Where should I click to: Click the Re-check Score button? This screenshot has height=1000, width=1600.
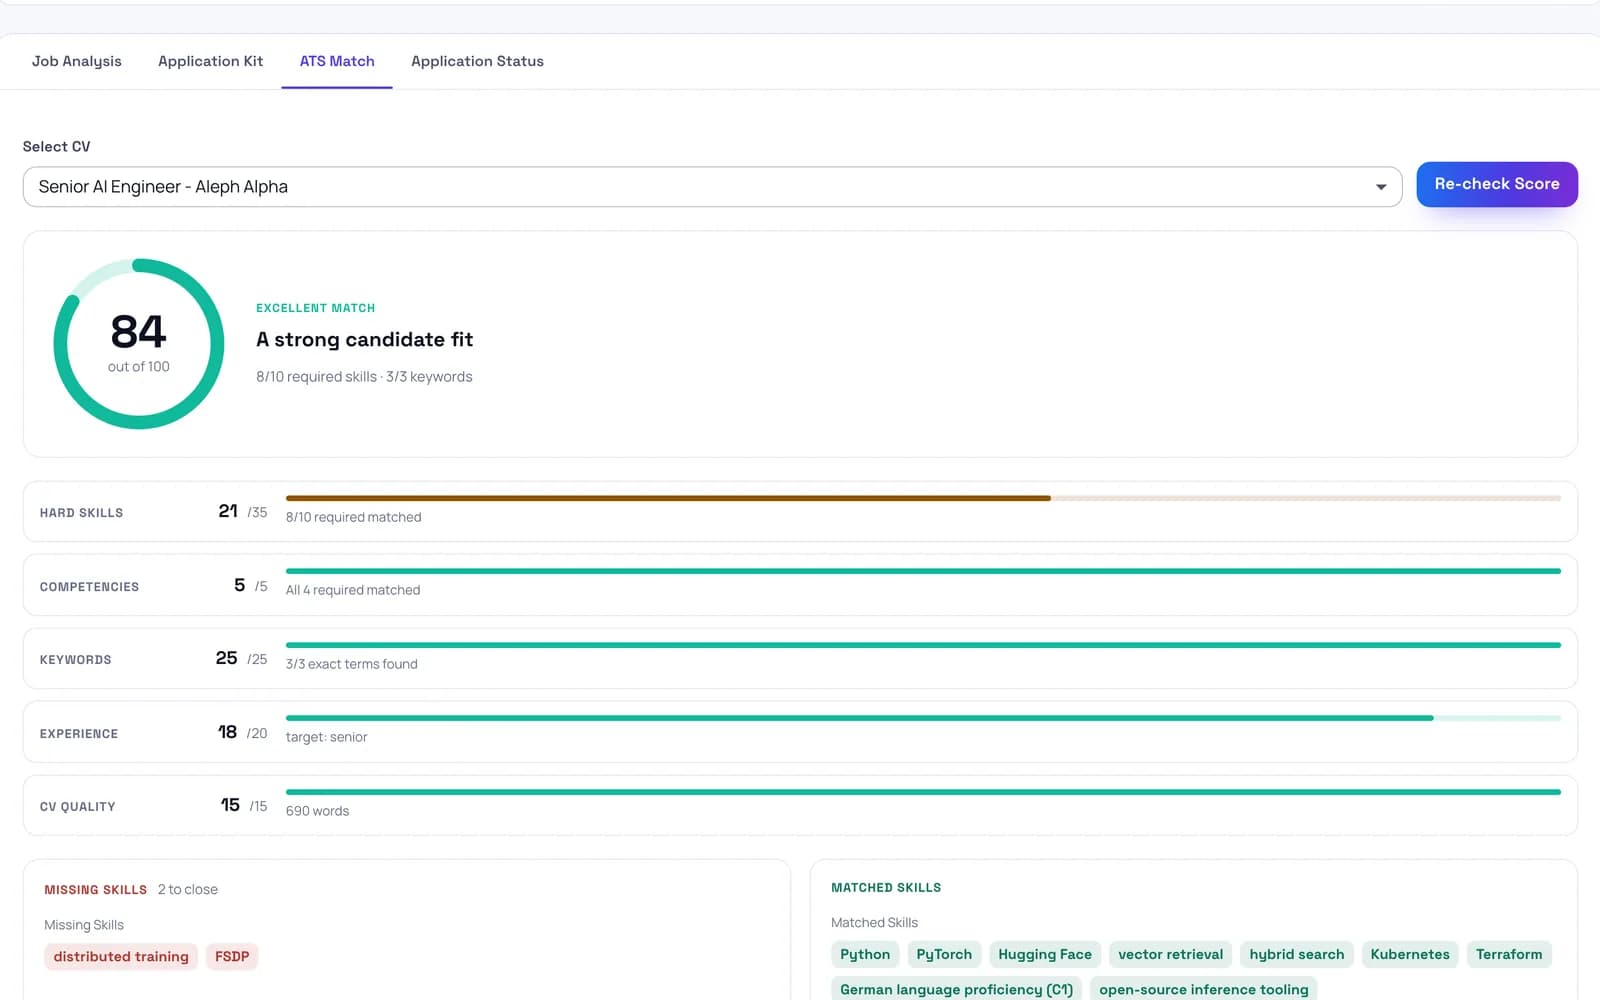[1497, 184]
